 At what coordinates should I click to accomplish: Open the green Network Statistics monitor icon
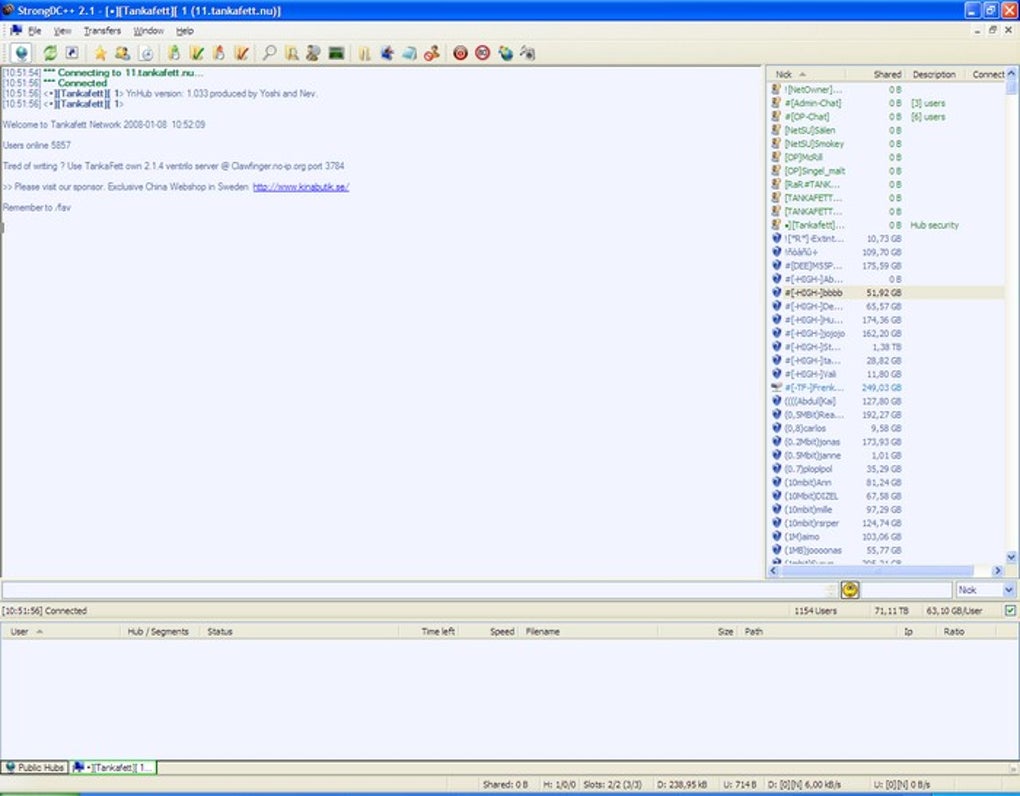(x=336, y=53)
